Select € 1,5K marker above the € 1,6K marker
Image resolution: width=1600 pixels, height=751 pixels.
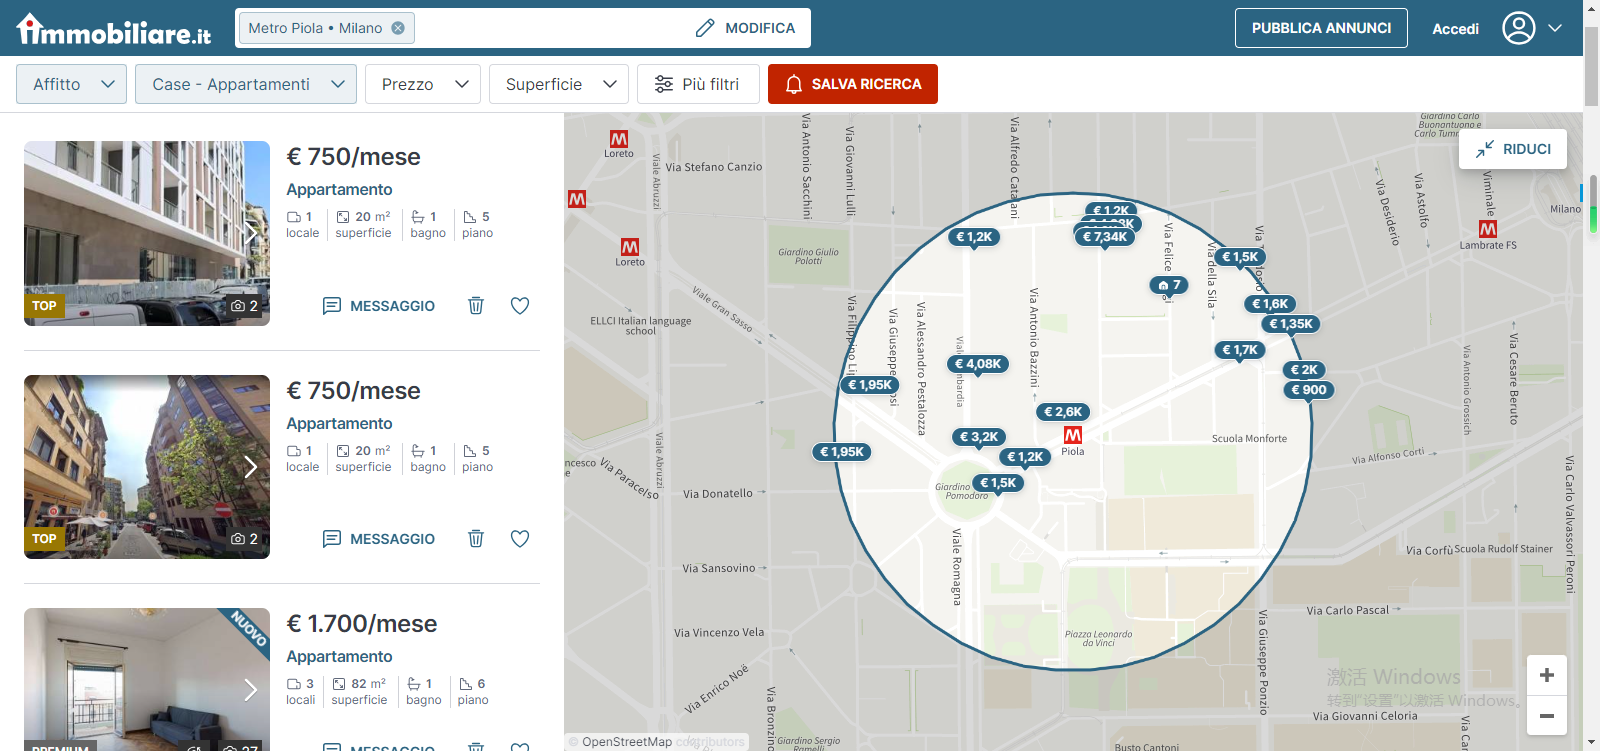pyautogui.click(x=1240, y=257)
